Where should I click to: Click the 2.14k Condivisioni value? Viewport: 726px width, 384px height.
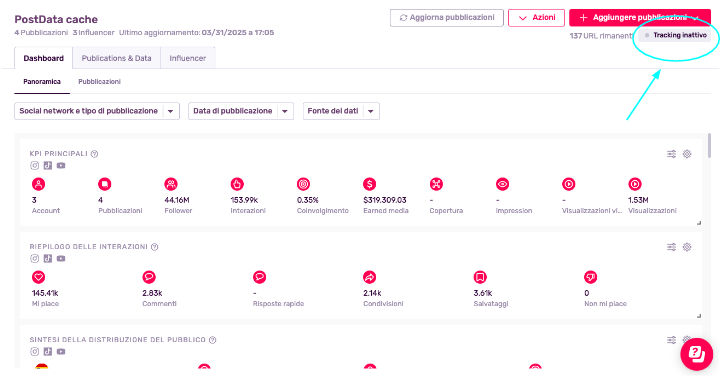tap(372, 293)
